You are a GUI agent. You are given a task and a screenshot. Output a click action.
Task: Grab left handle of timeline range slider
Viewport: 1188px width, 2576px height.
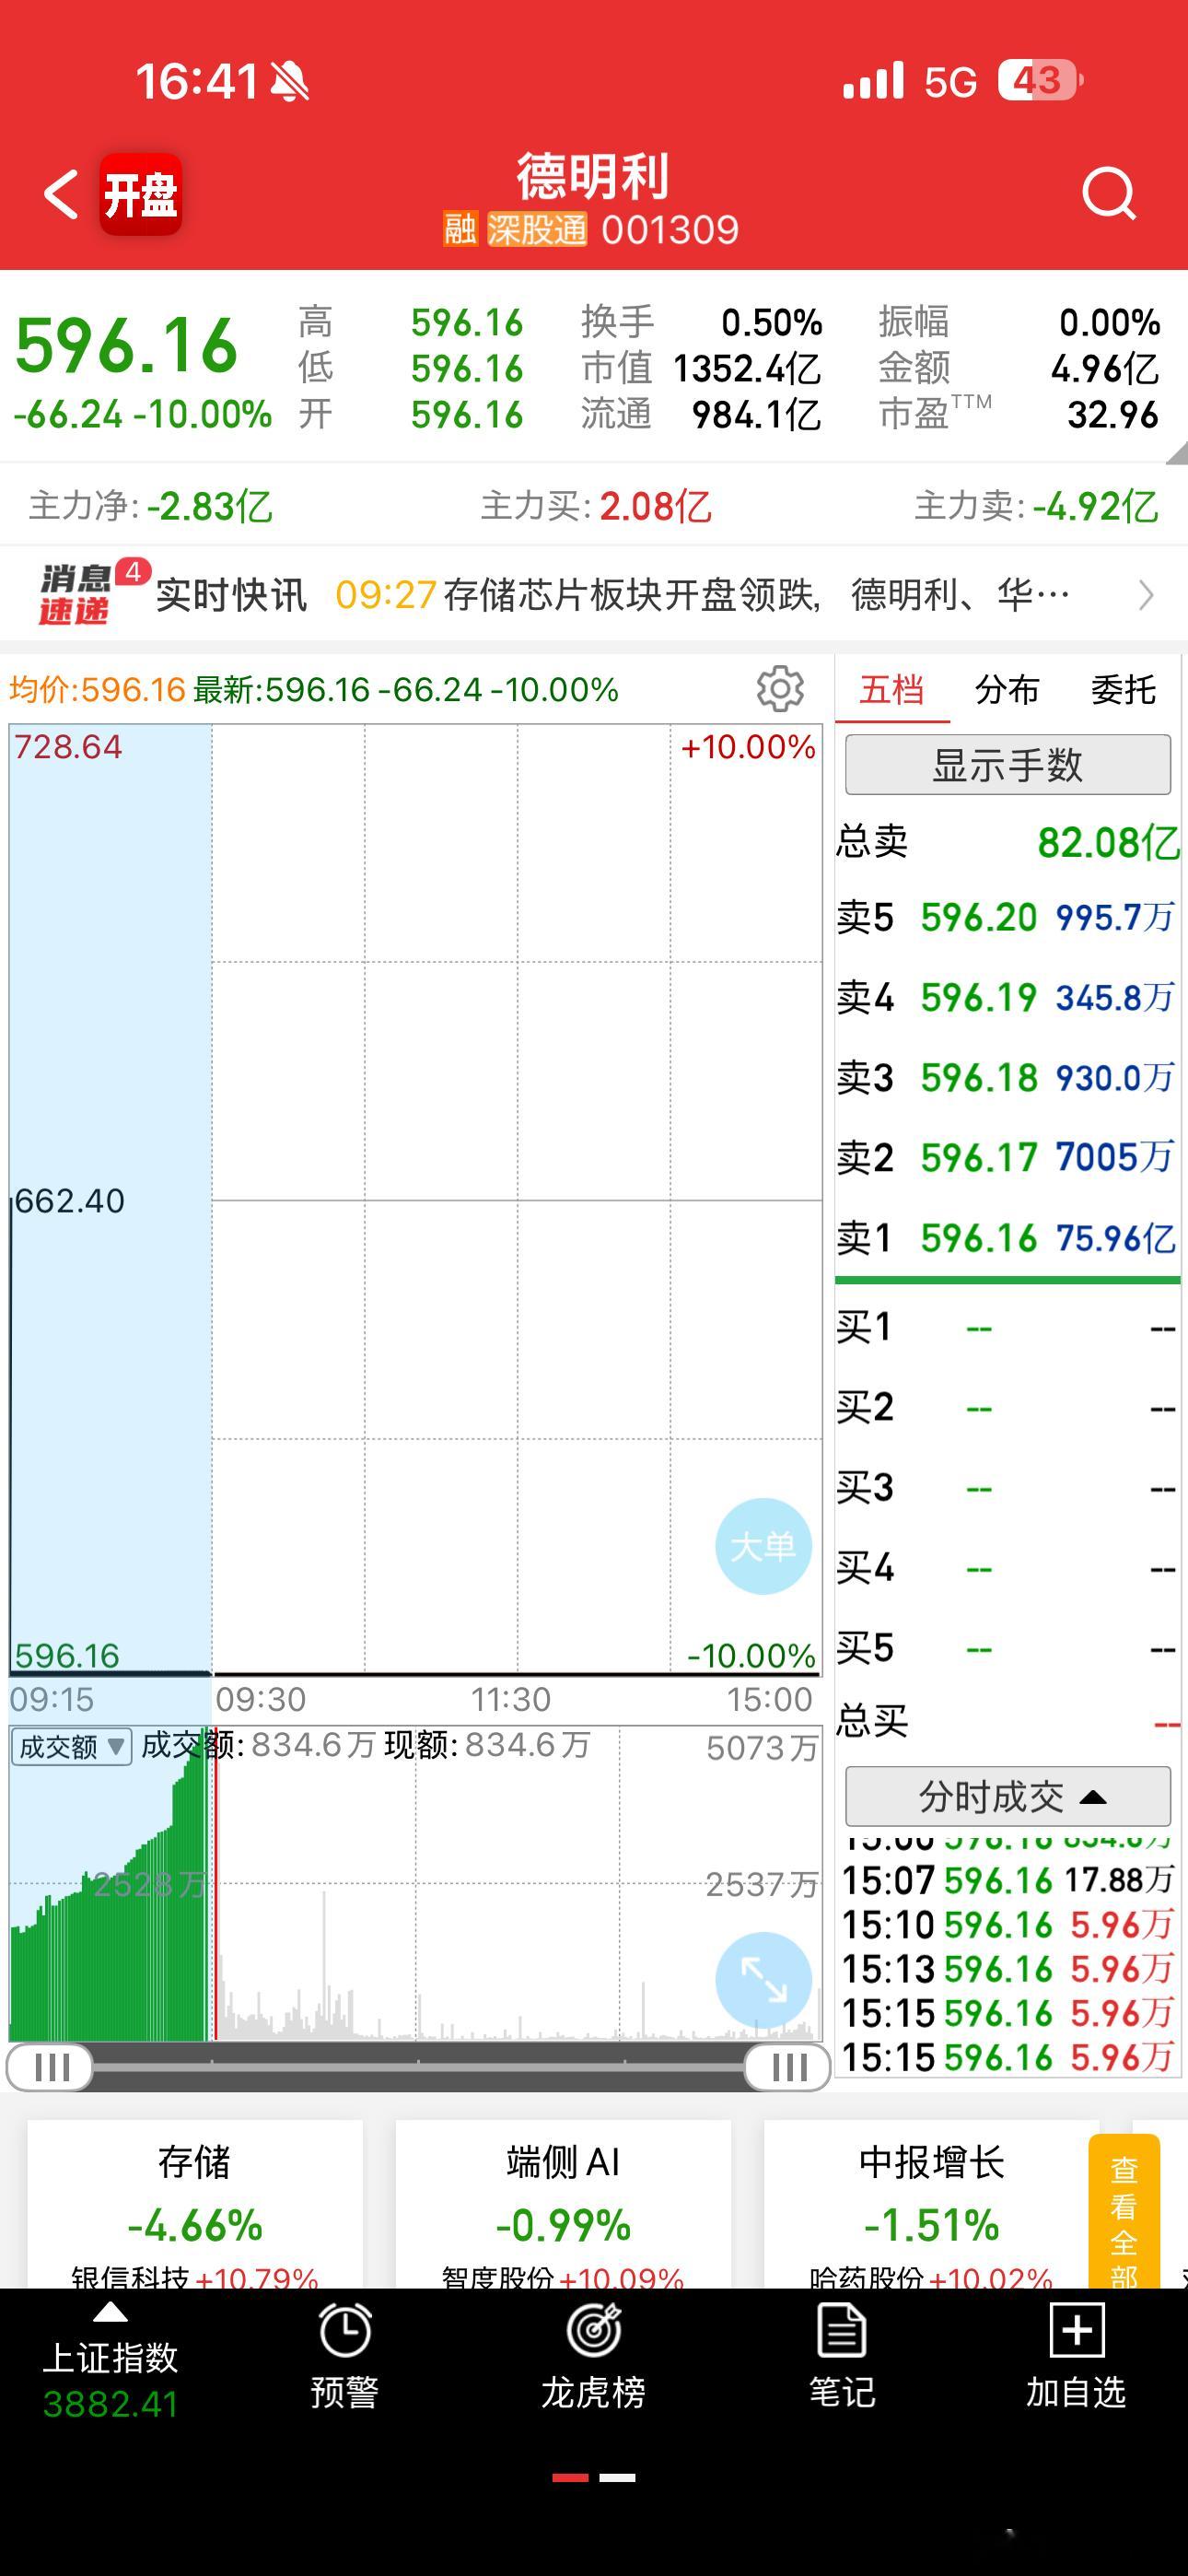(x=50, y=2066)
